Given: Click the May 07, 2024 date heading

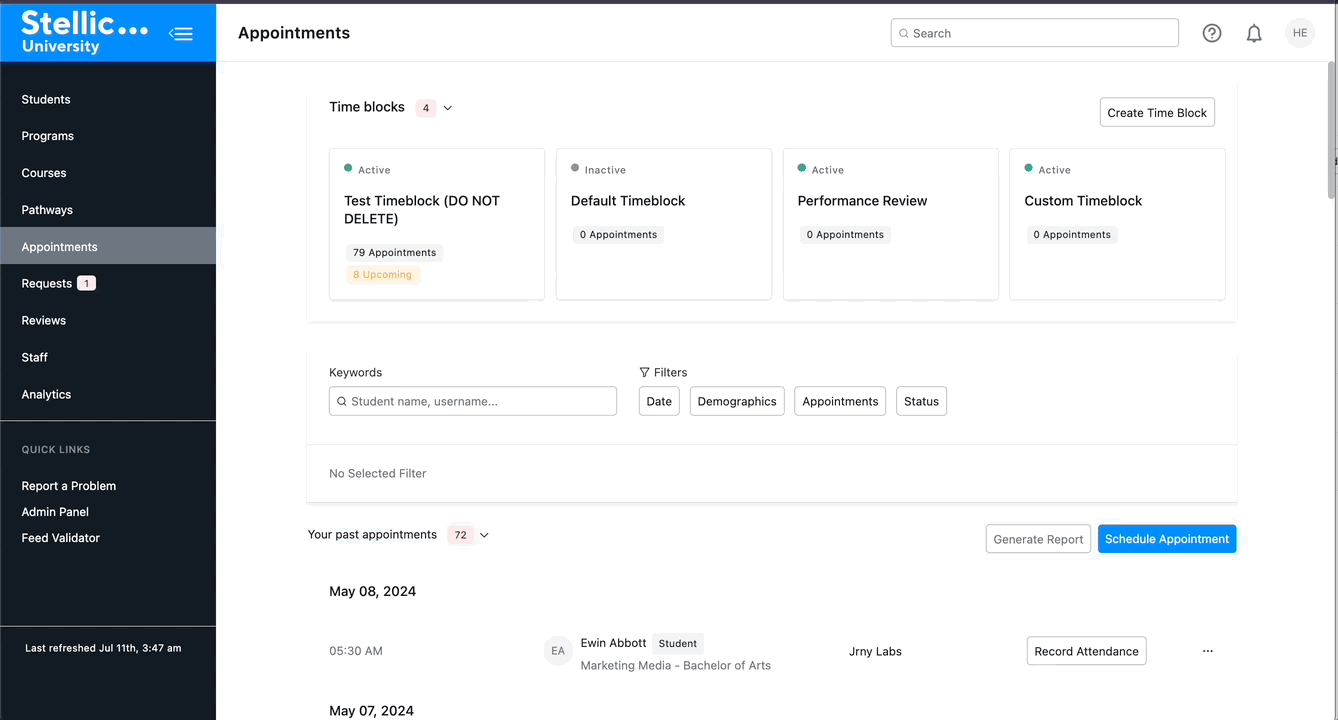Looking at the screenshot, I should tap(372, 710).
